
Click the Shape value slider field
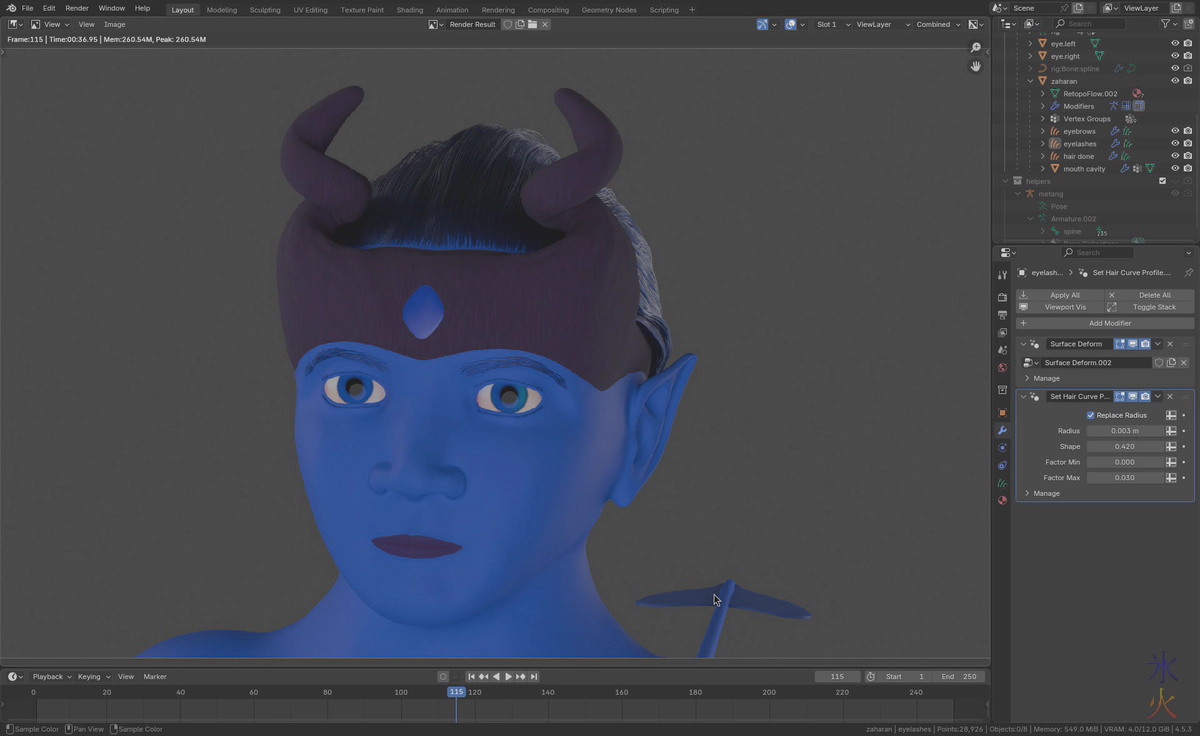point(1125,446)
